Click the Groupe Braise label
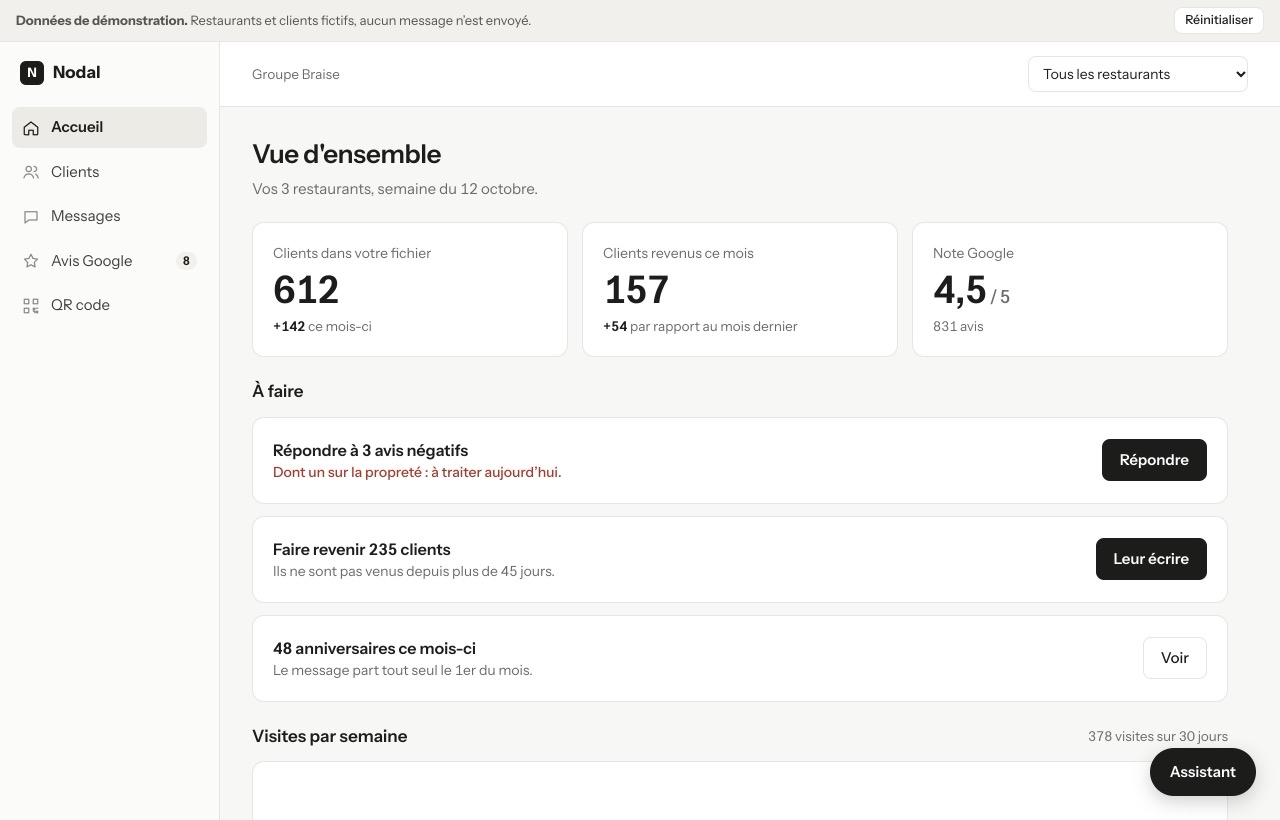This screenshot has width=1280, height=820. (x=296, y=74)
